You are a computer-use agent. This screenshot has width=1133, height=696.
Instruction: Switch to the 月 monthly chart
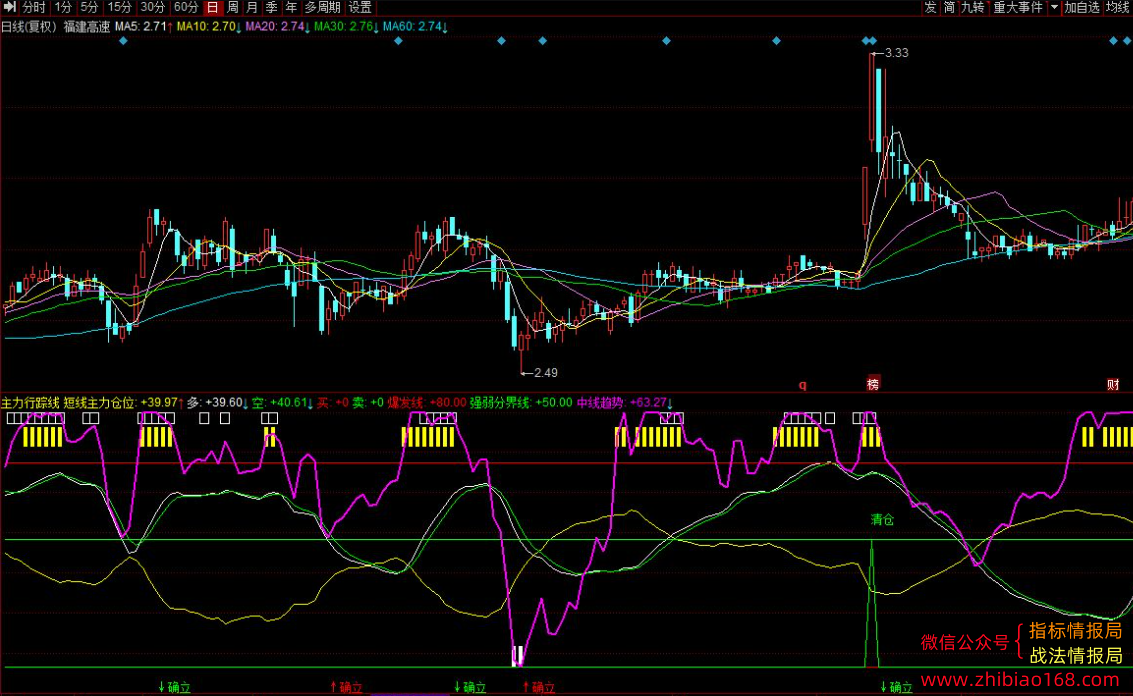click(x=252, y=7)
